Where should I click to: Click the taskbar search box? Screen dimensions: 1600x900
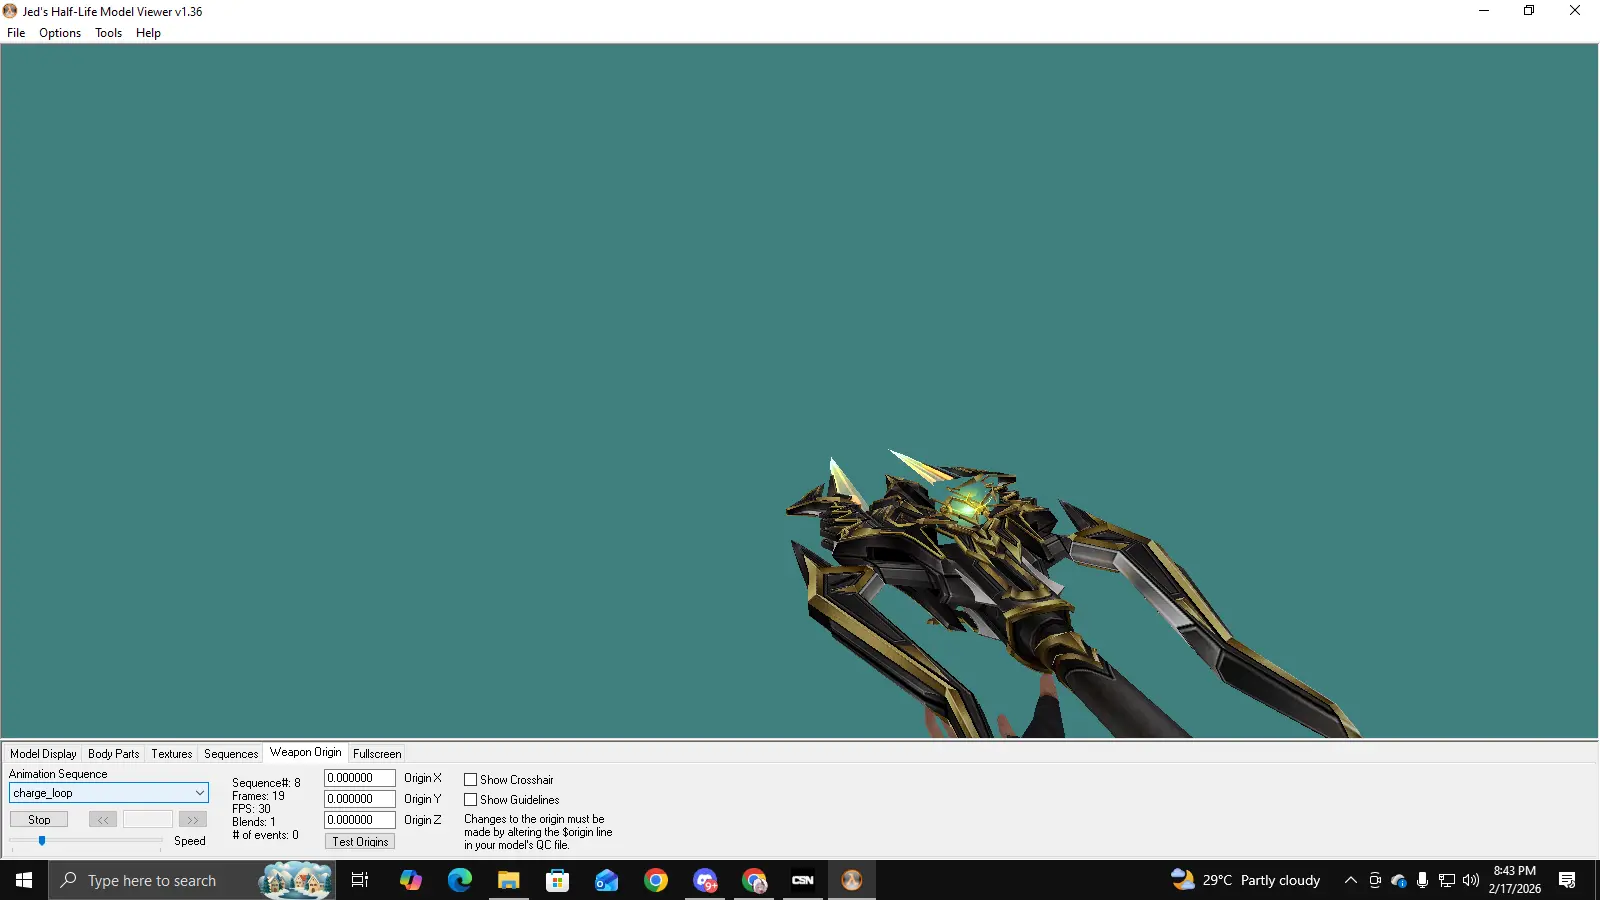192,880
